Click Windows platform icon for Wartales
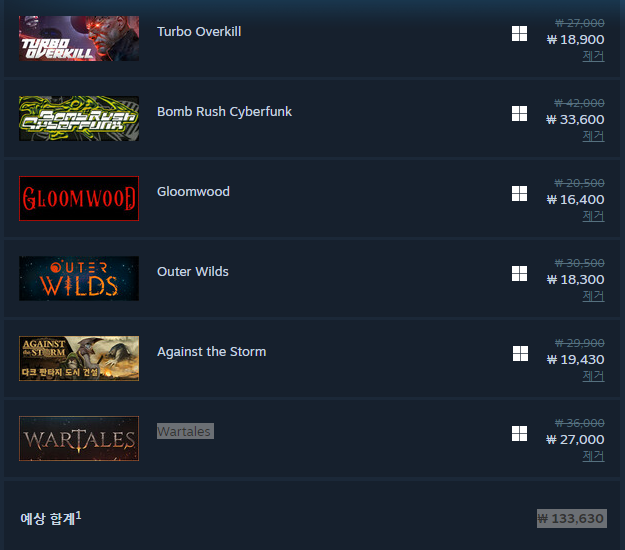The width and height of the screenshot is (625, 550). (x=519, y=434)
